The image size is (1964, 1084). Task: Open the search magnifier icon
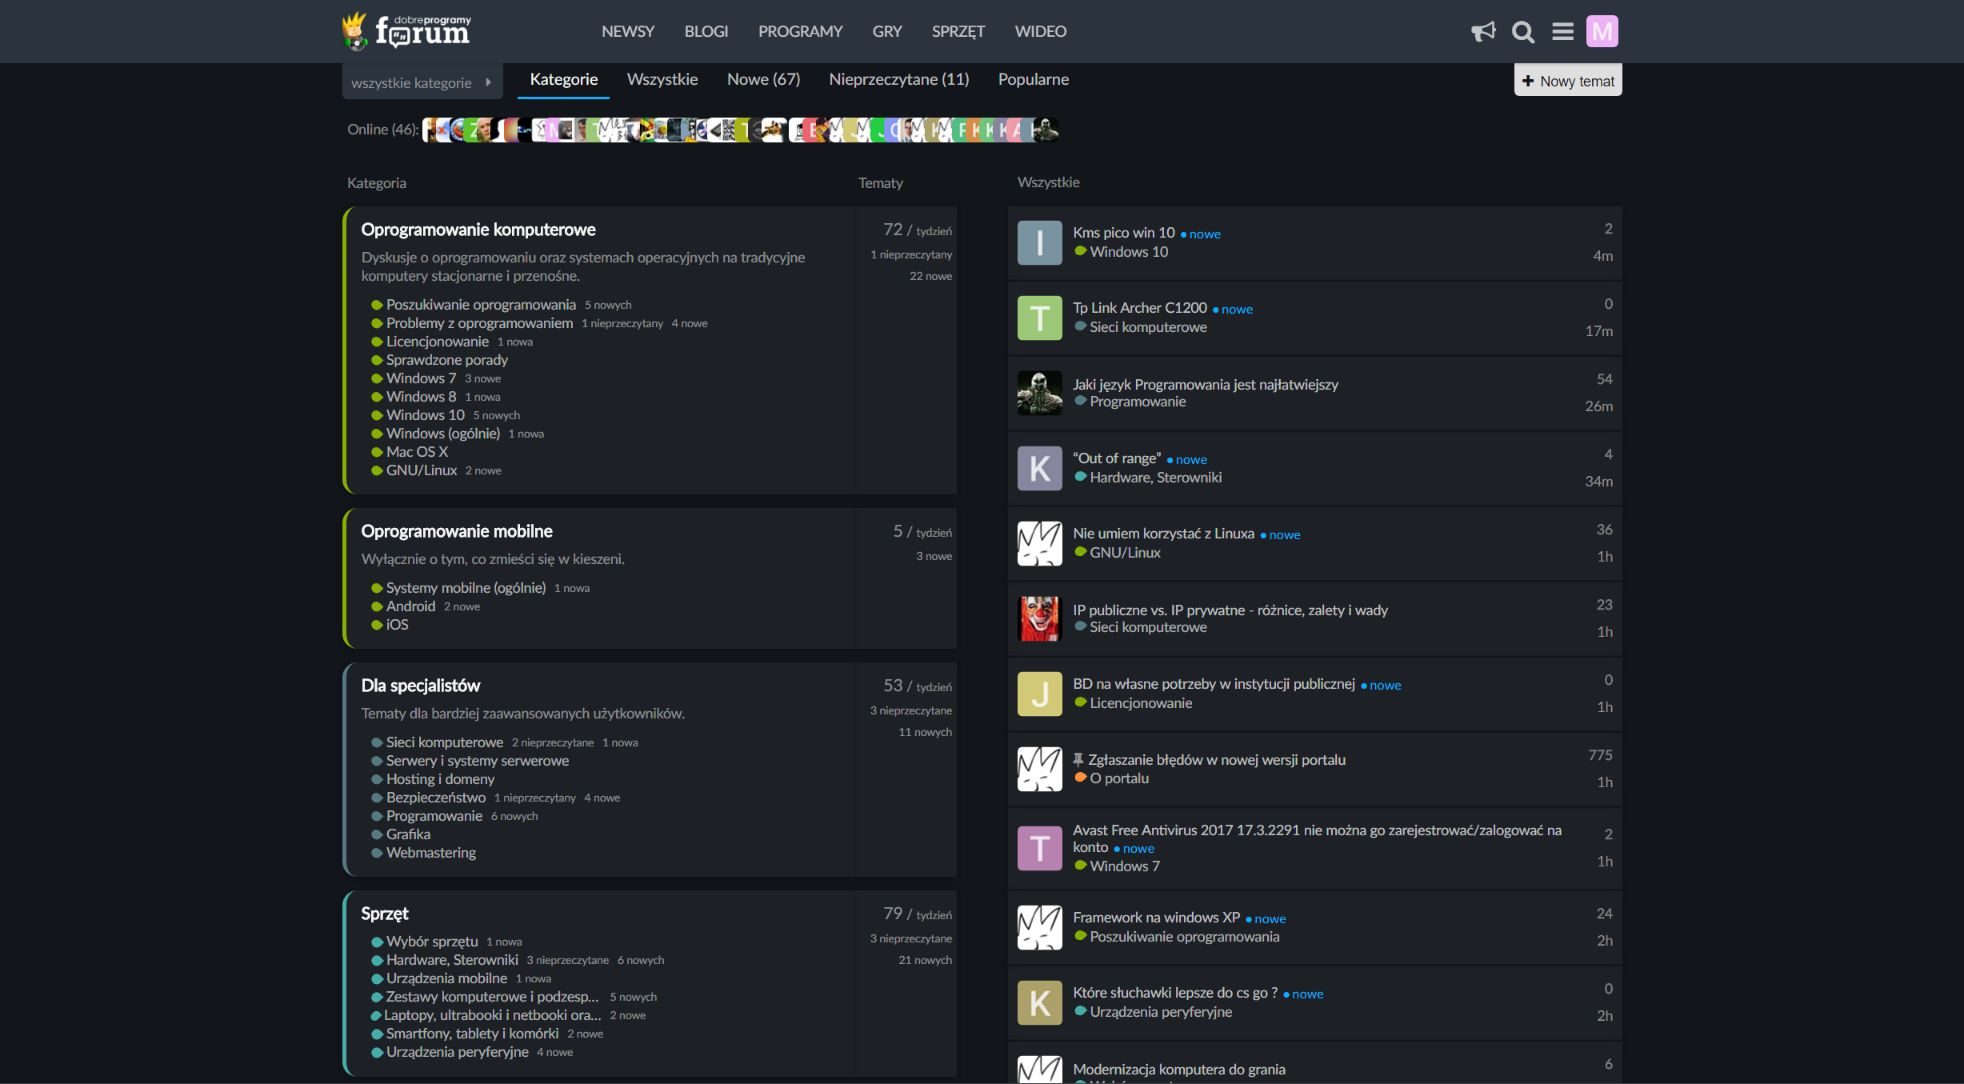point(1523,32)
